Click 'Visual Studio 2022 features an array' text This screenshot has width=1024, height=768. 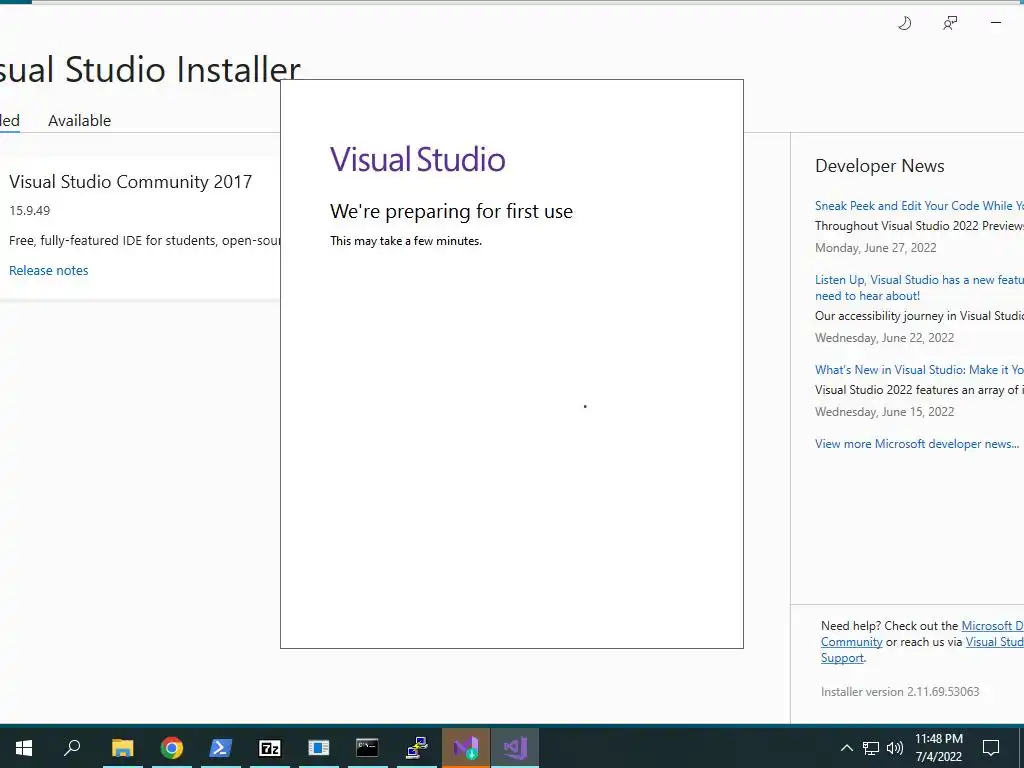click(920, 390)
